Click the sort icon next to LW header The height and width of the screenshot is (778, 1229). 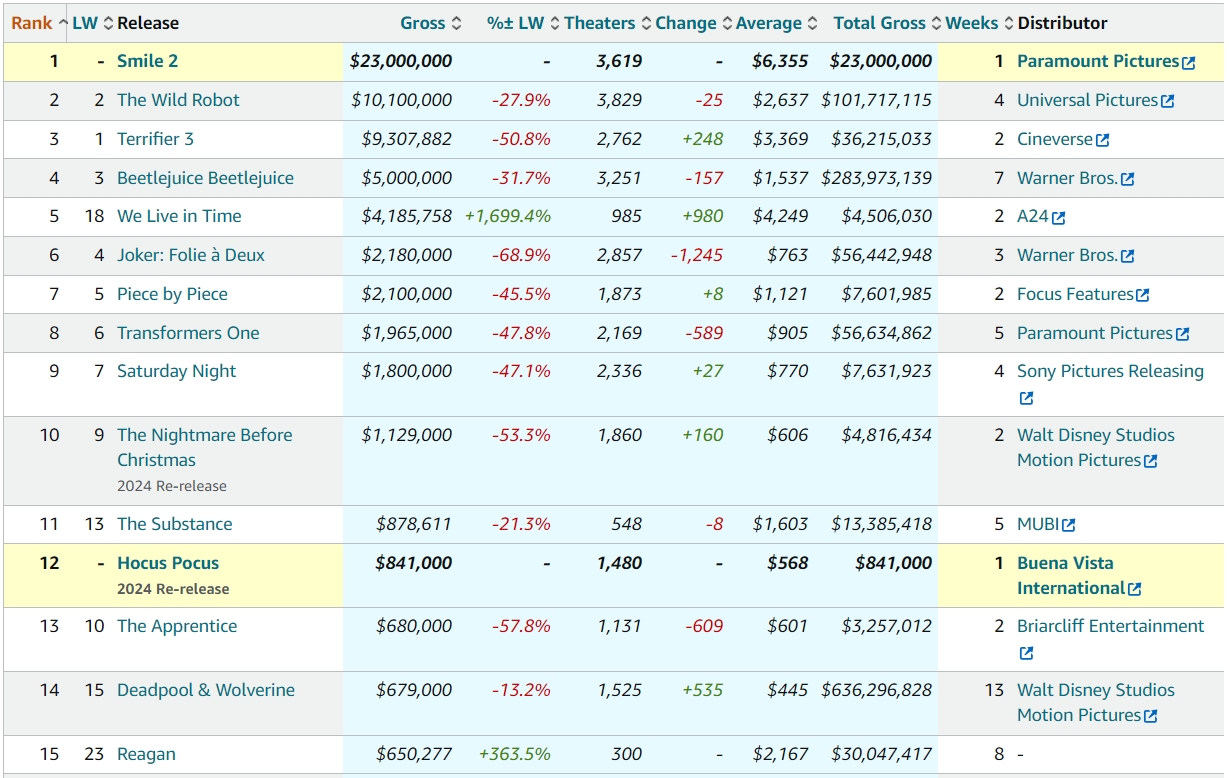click(109, 23)
